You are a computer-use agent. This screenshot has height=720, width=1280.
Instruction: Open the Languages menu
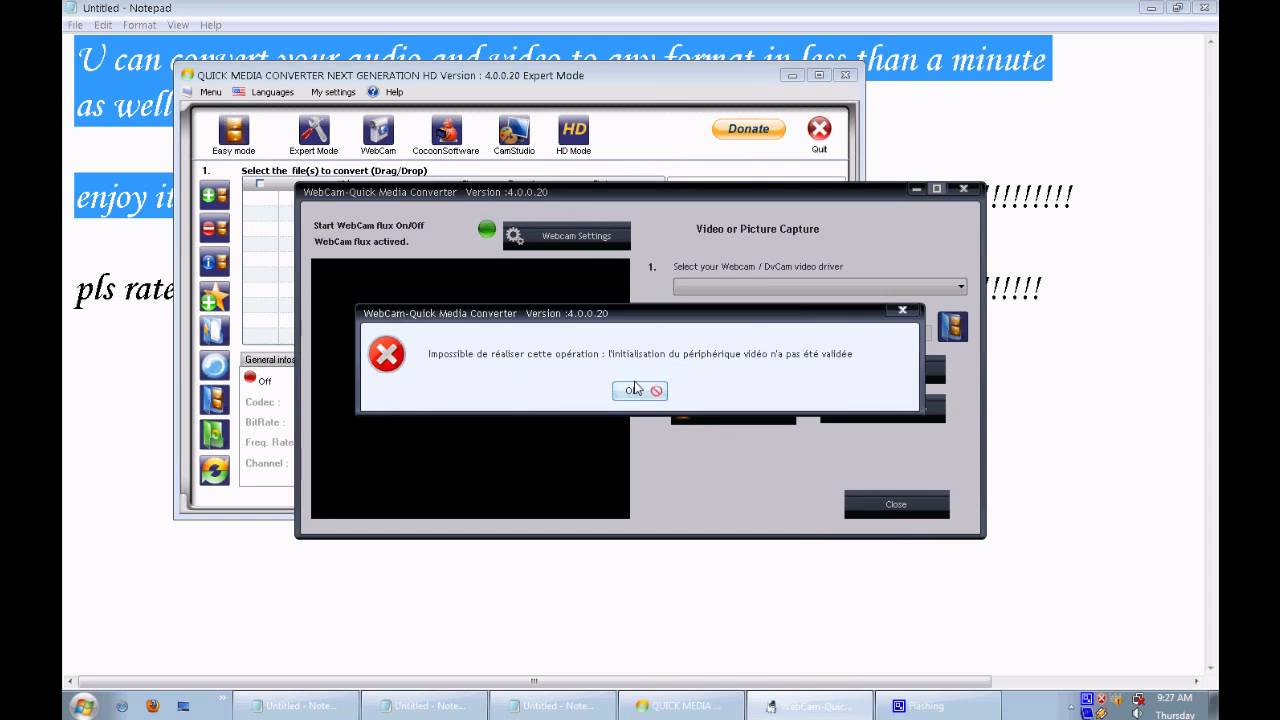tap(272, 92)
